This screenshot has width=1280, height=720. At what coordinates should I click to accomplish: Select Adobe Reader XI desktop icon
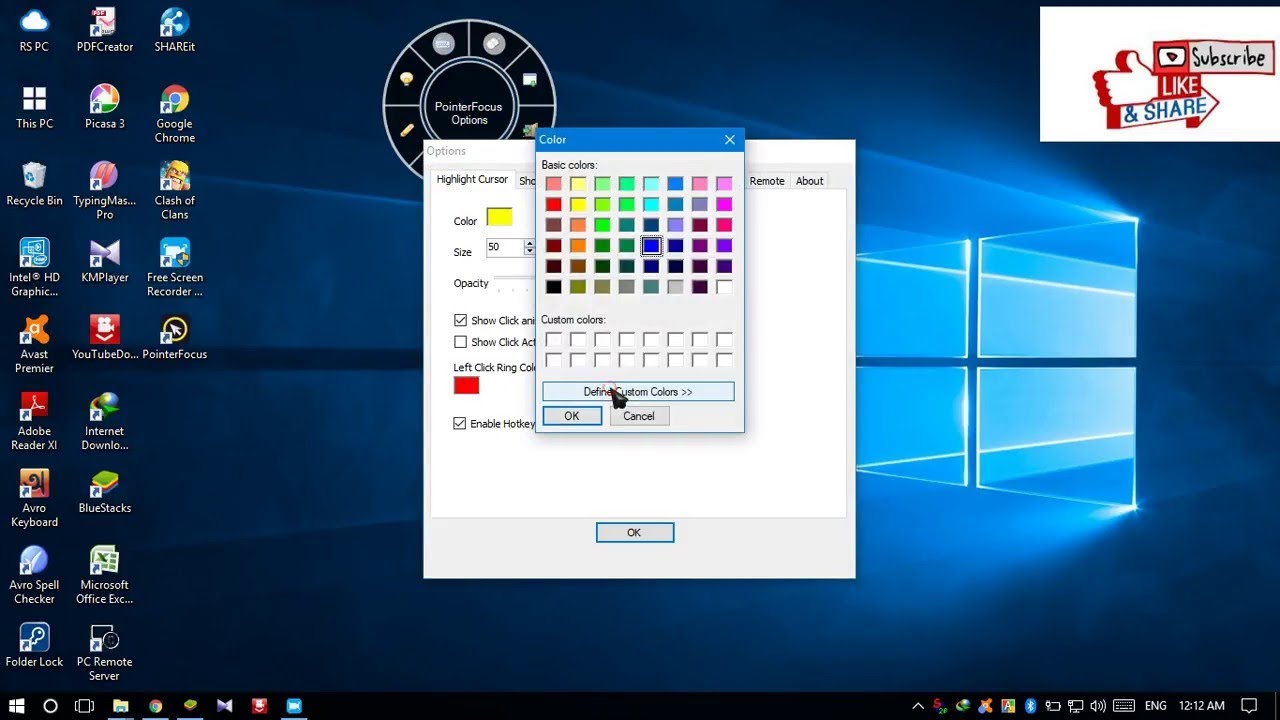(x=34, y=422)
